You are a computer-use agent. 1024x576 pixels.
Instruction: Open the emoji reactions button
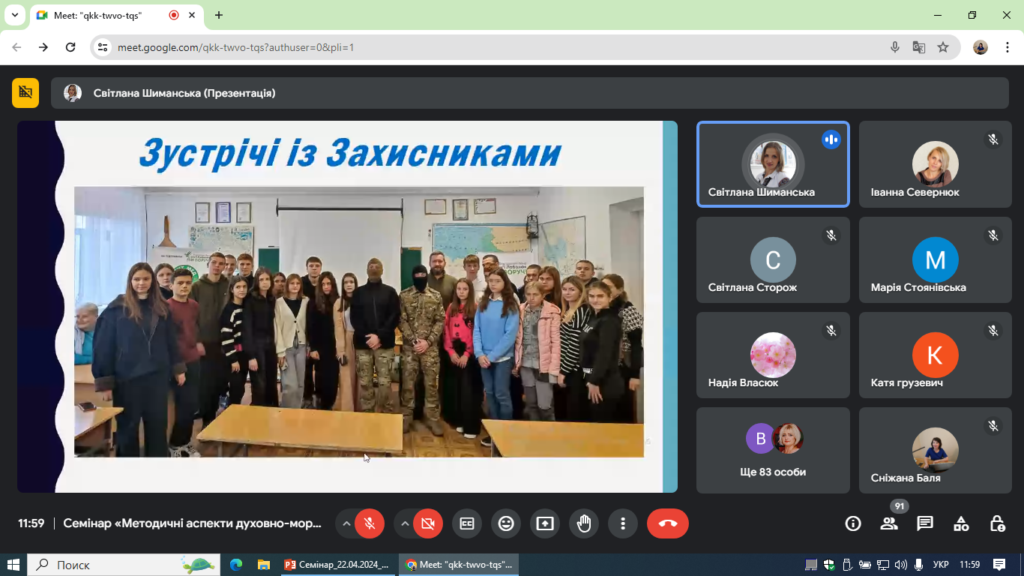(x=506, y=524)
